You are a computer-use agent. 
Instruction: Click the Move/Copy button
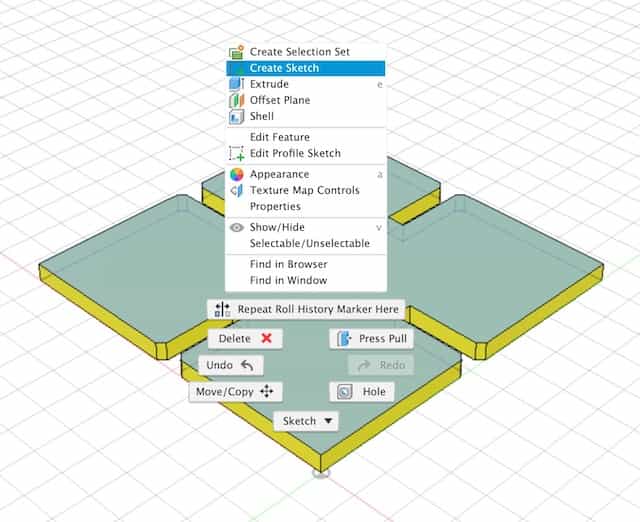tap(236, 392)
